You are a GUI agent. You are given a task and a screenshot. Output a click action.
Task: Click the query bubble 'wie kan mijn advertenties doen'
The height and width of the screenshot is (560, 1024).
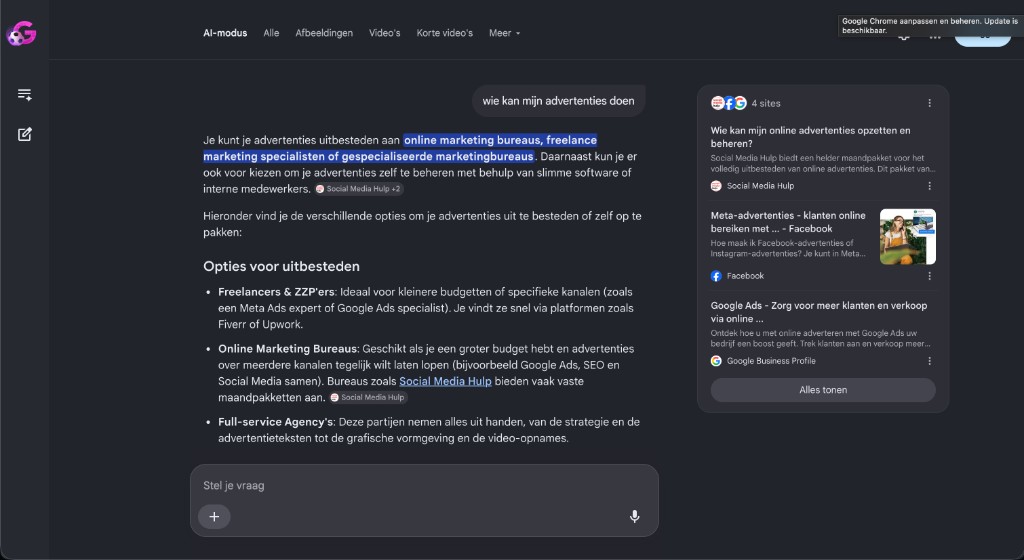558,101
